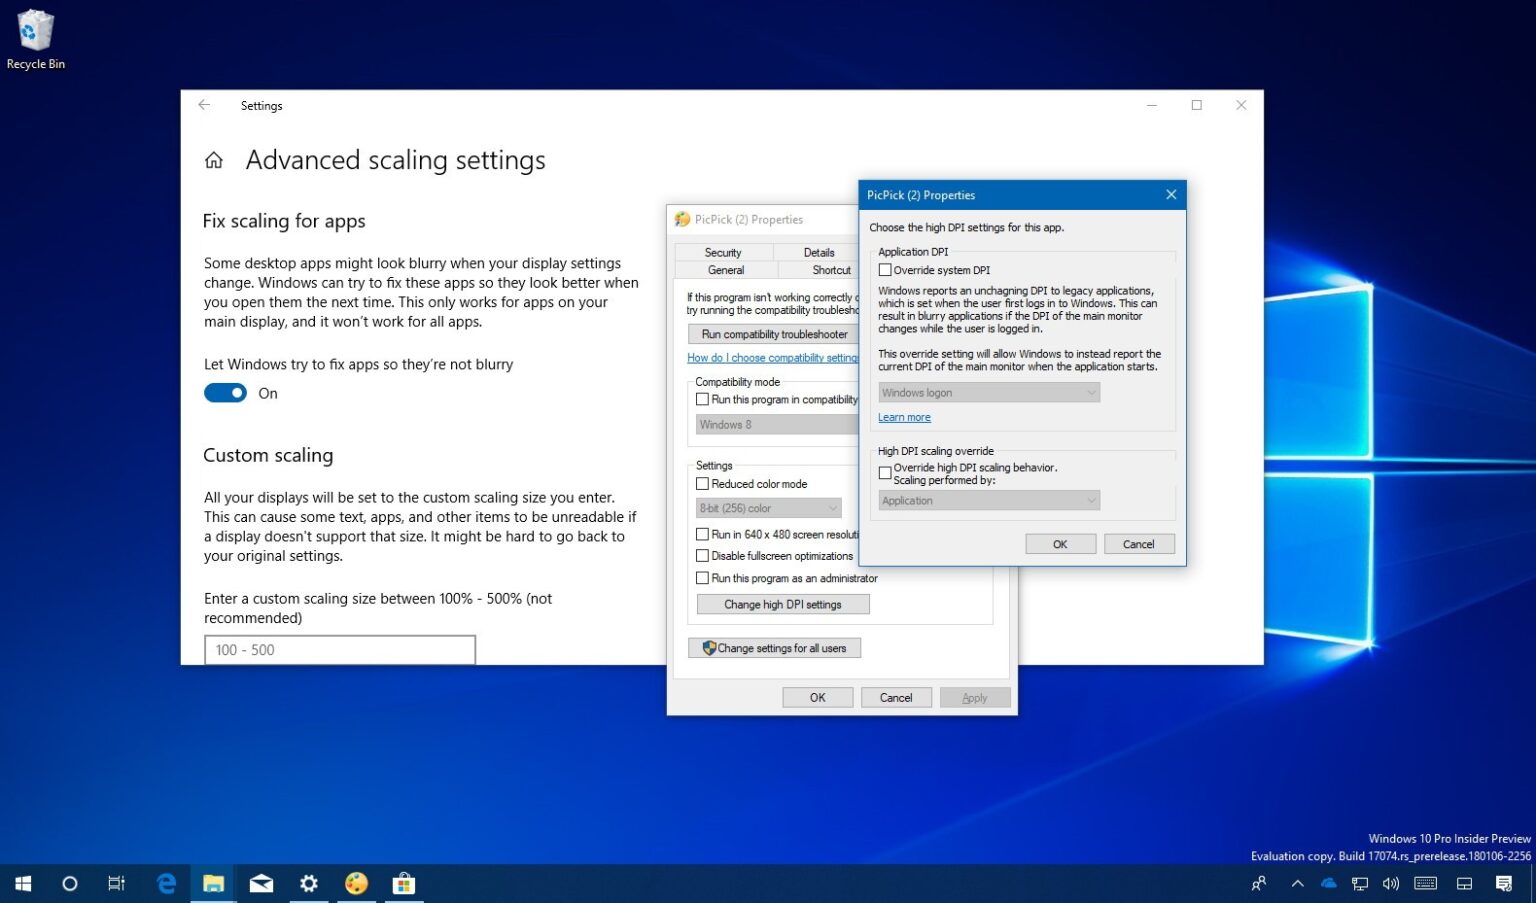Enable Run this program as an administrator

pos(702,578)
